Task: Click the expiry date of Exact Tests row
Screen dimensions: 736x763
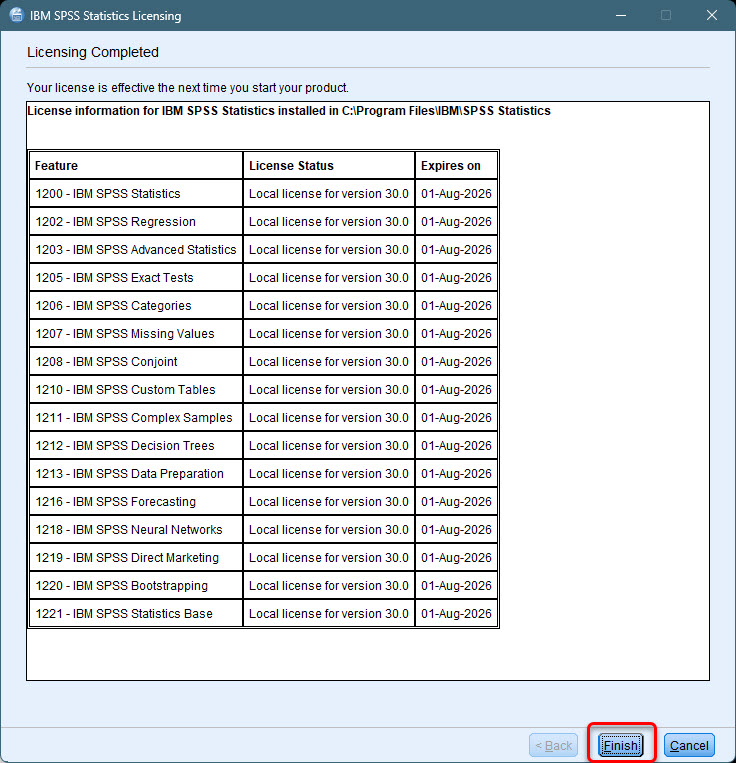Action: coord(456,277)
